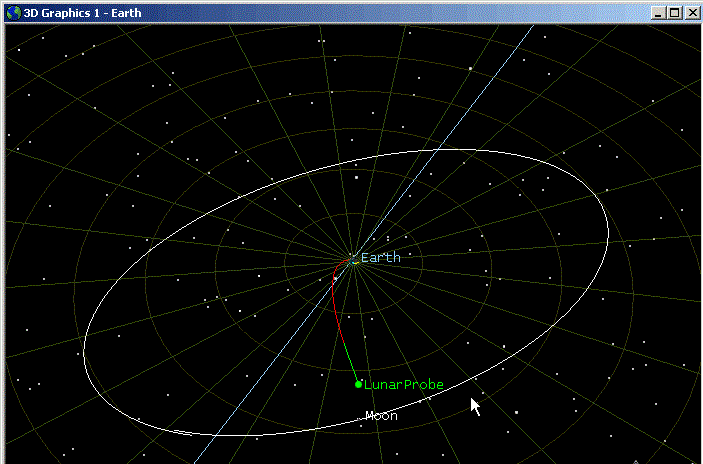This screenshot has width=703, height=464.
Task: Select the LunarProbe text label
Action: pos(404,385)
